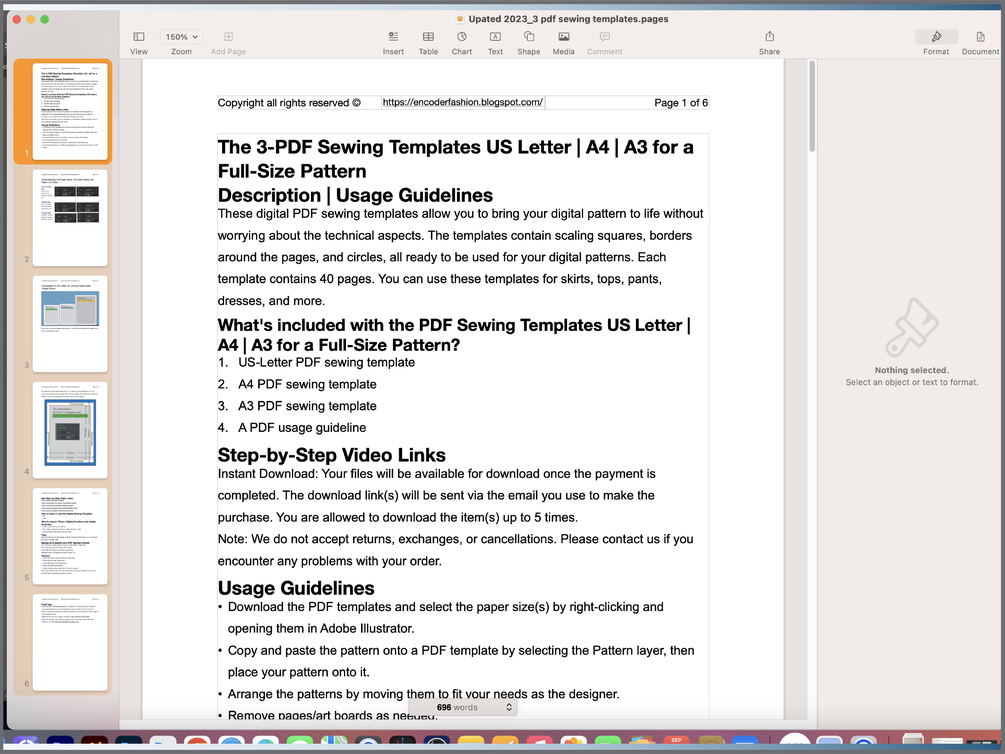Open the View sidebar options
Viewport: 1005px width, 754px height.
click(138, 43)
